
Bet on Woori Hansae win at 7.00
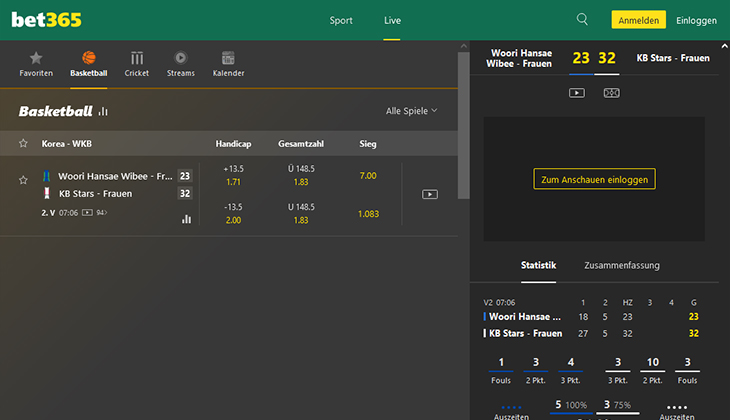click(x=368, y=176)
